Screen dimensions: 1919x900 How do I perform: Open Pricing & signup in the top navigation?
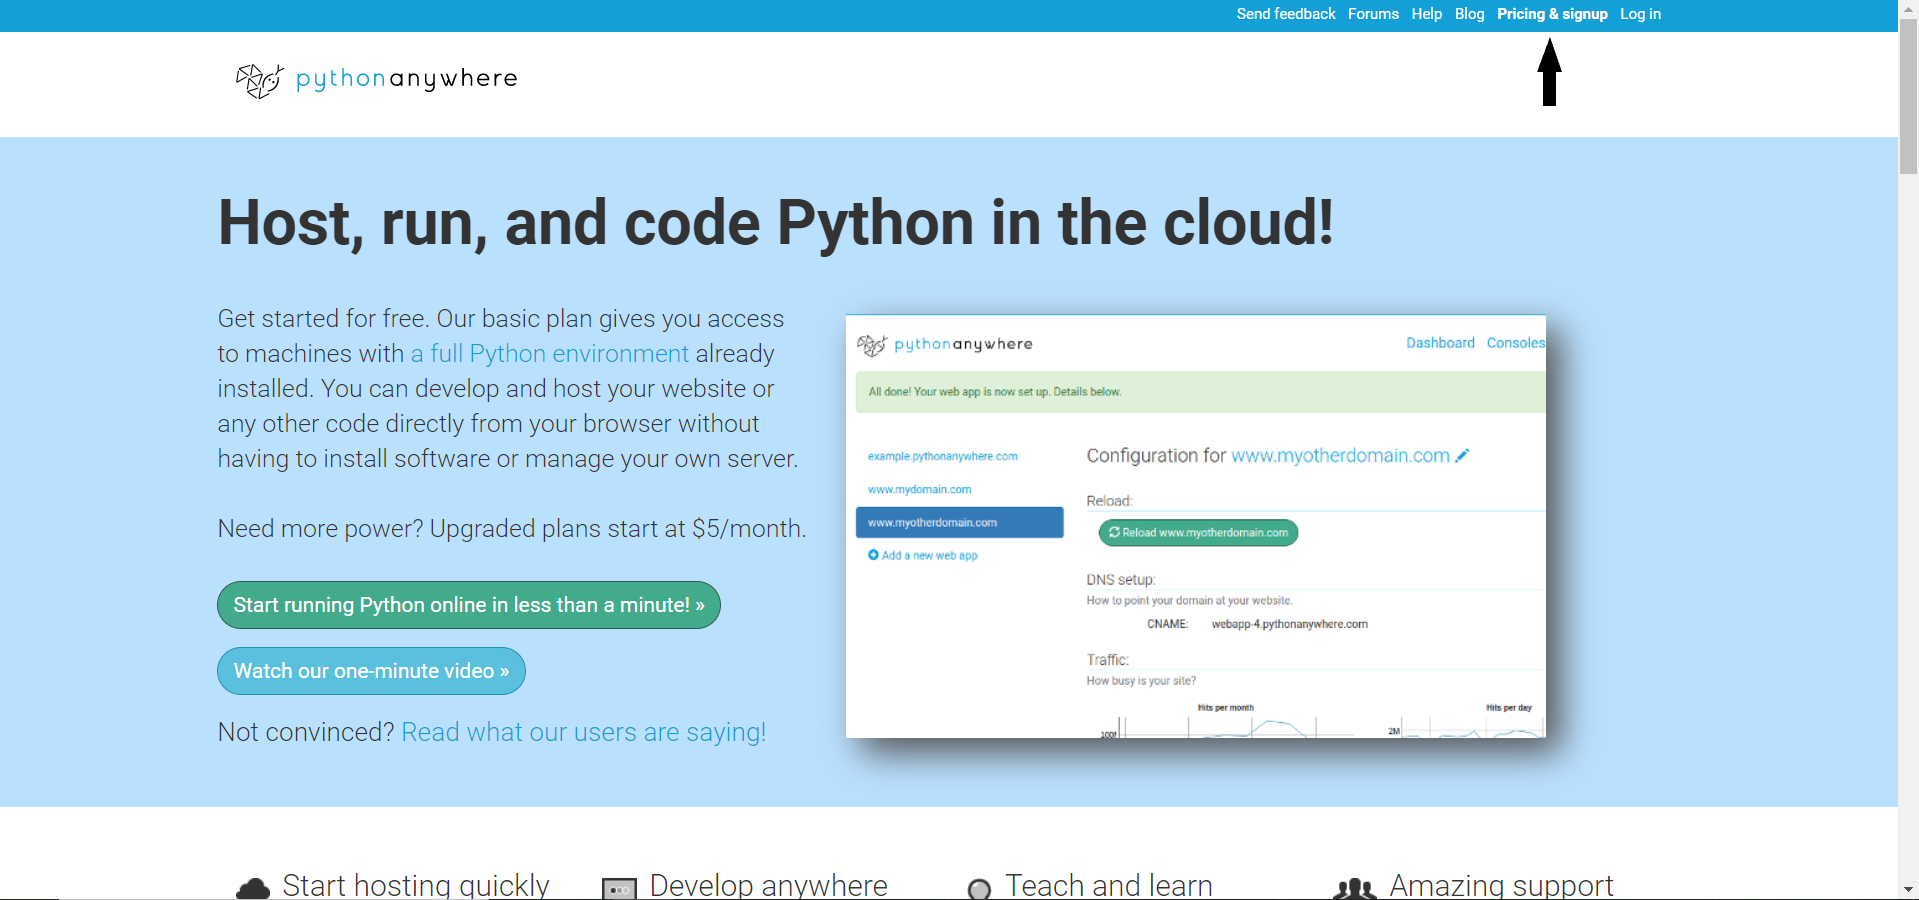(x=1551, y=14)
